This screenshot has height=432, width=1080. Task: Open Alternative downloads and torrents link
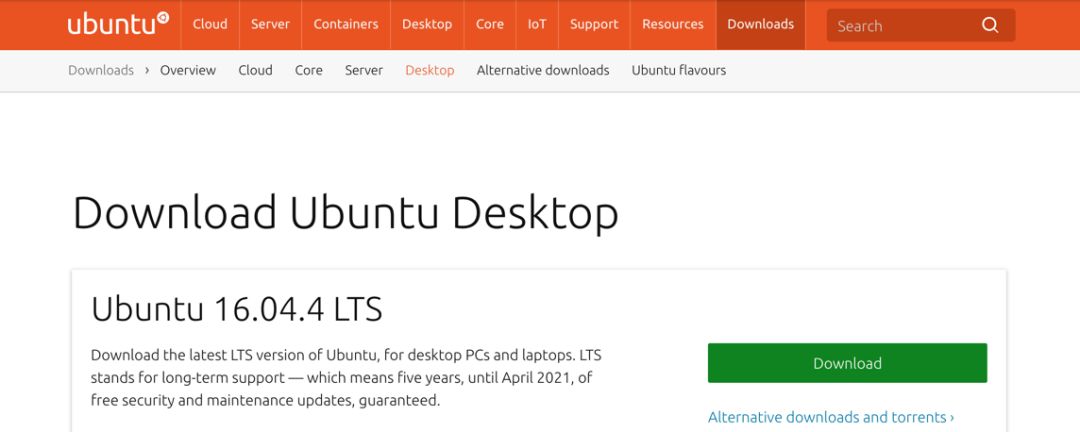[x=831, y=418]
